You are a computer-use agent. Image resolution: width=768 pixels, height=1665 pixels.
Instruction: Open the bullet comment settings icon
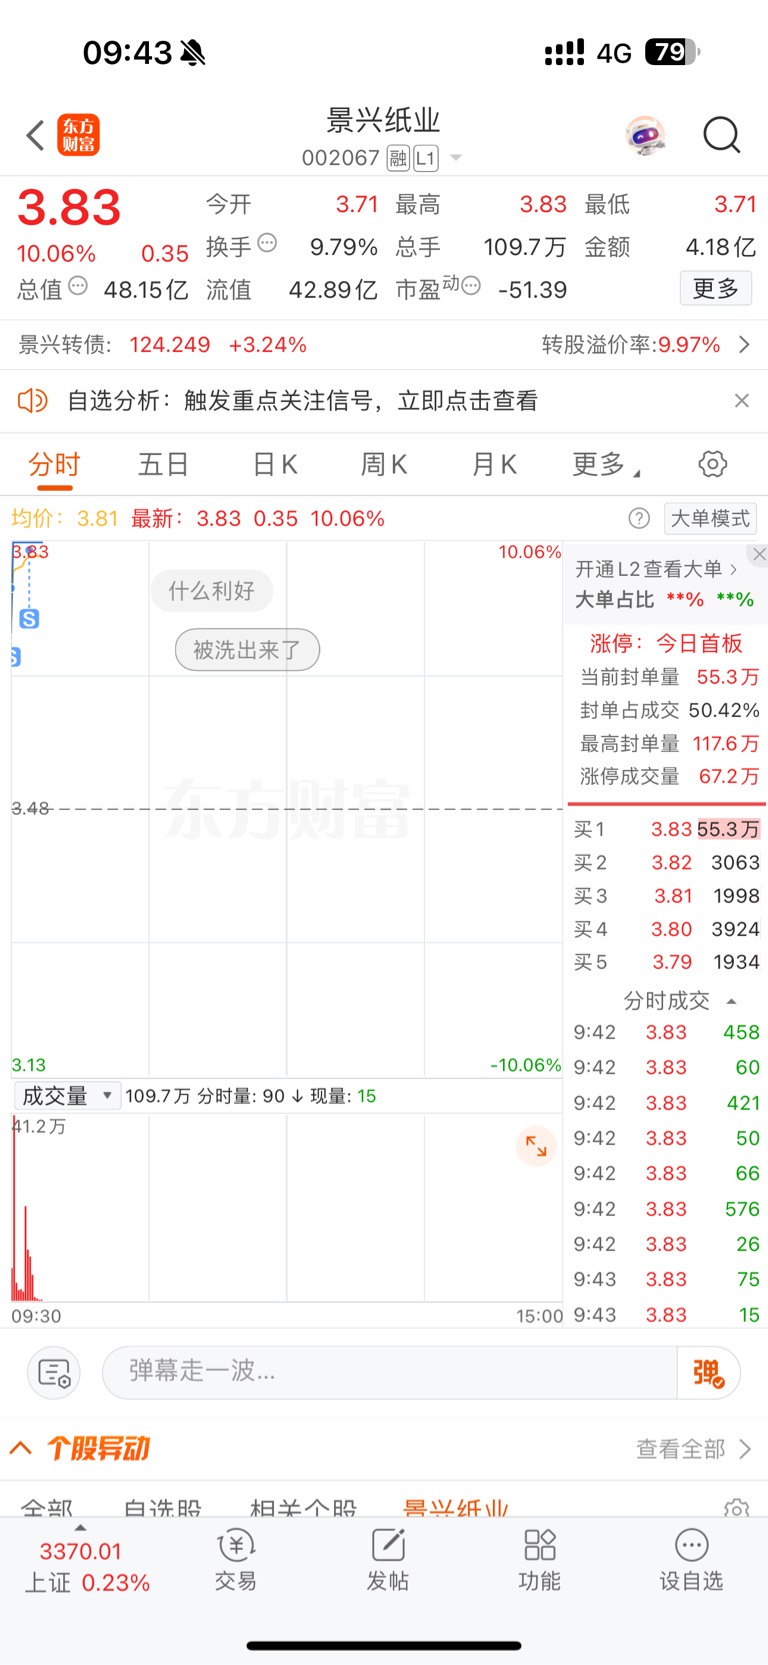pyautogui.click(x=54, y=1373)
